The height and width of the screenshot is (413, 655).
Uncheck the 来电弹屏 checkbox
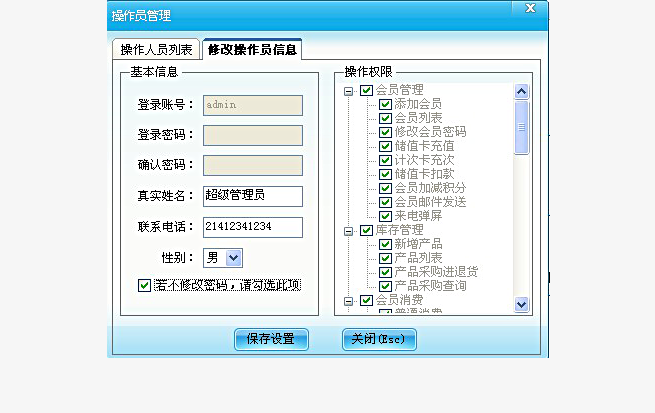point(385,216)
